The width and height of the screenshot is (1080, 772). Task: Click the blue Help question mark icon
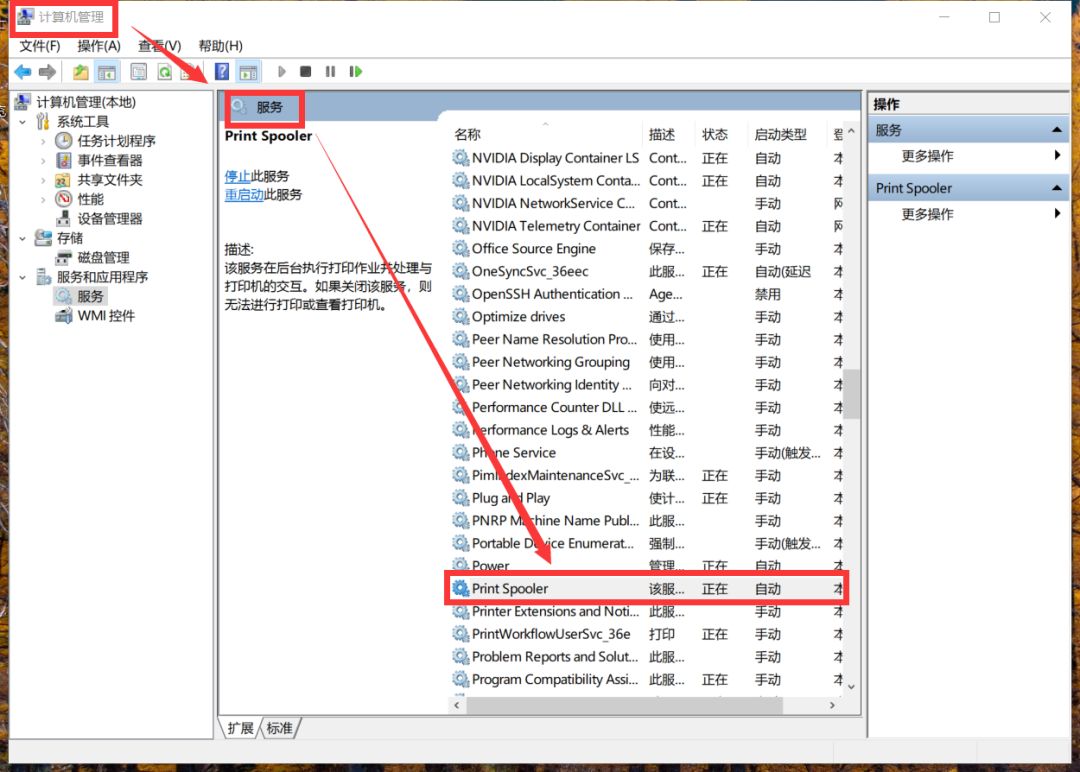pos(222,72)
